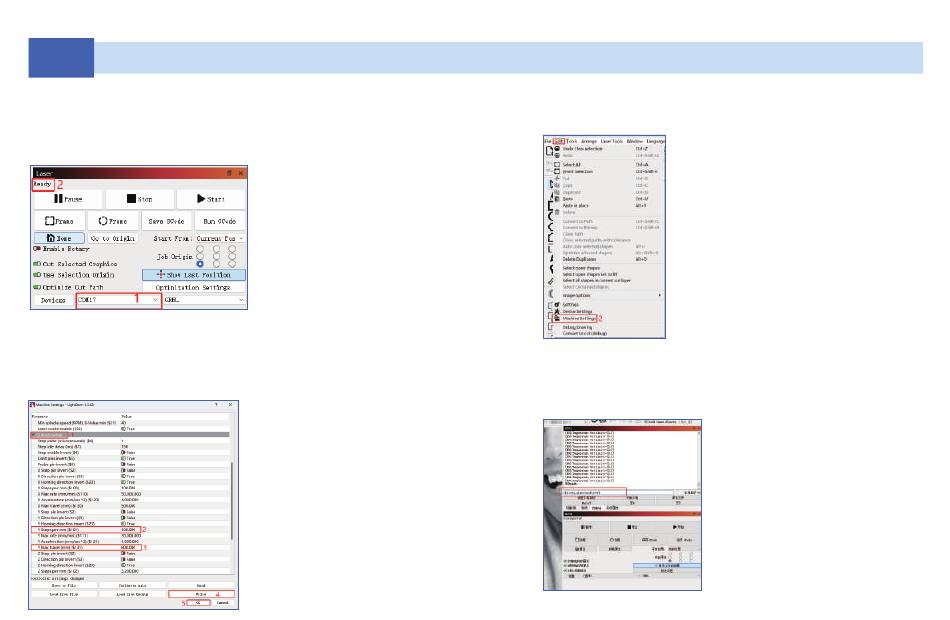950x620 pixels.
Task: Open the GRBL device dropdown
Action: coord(204,300)
